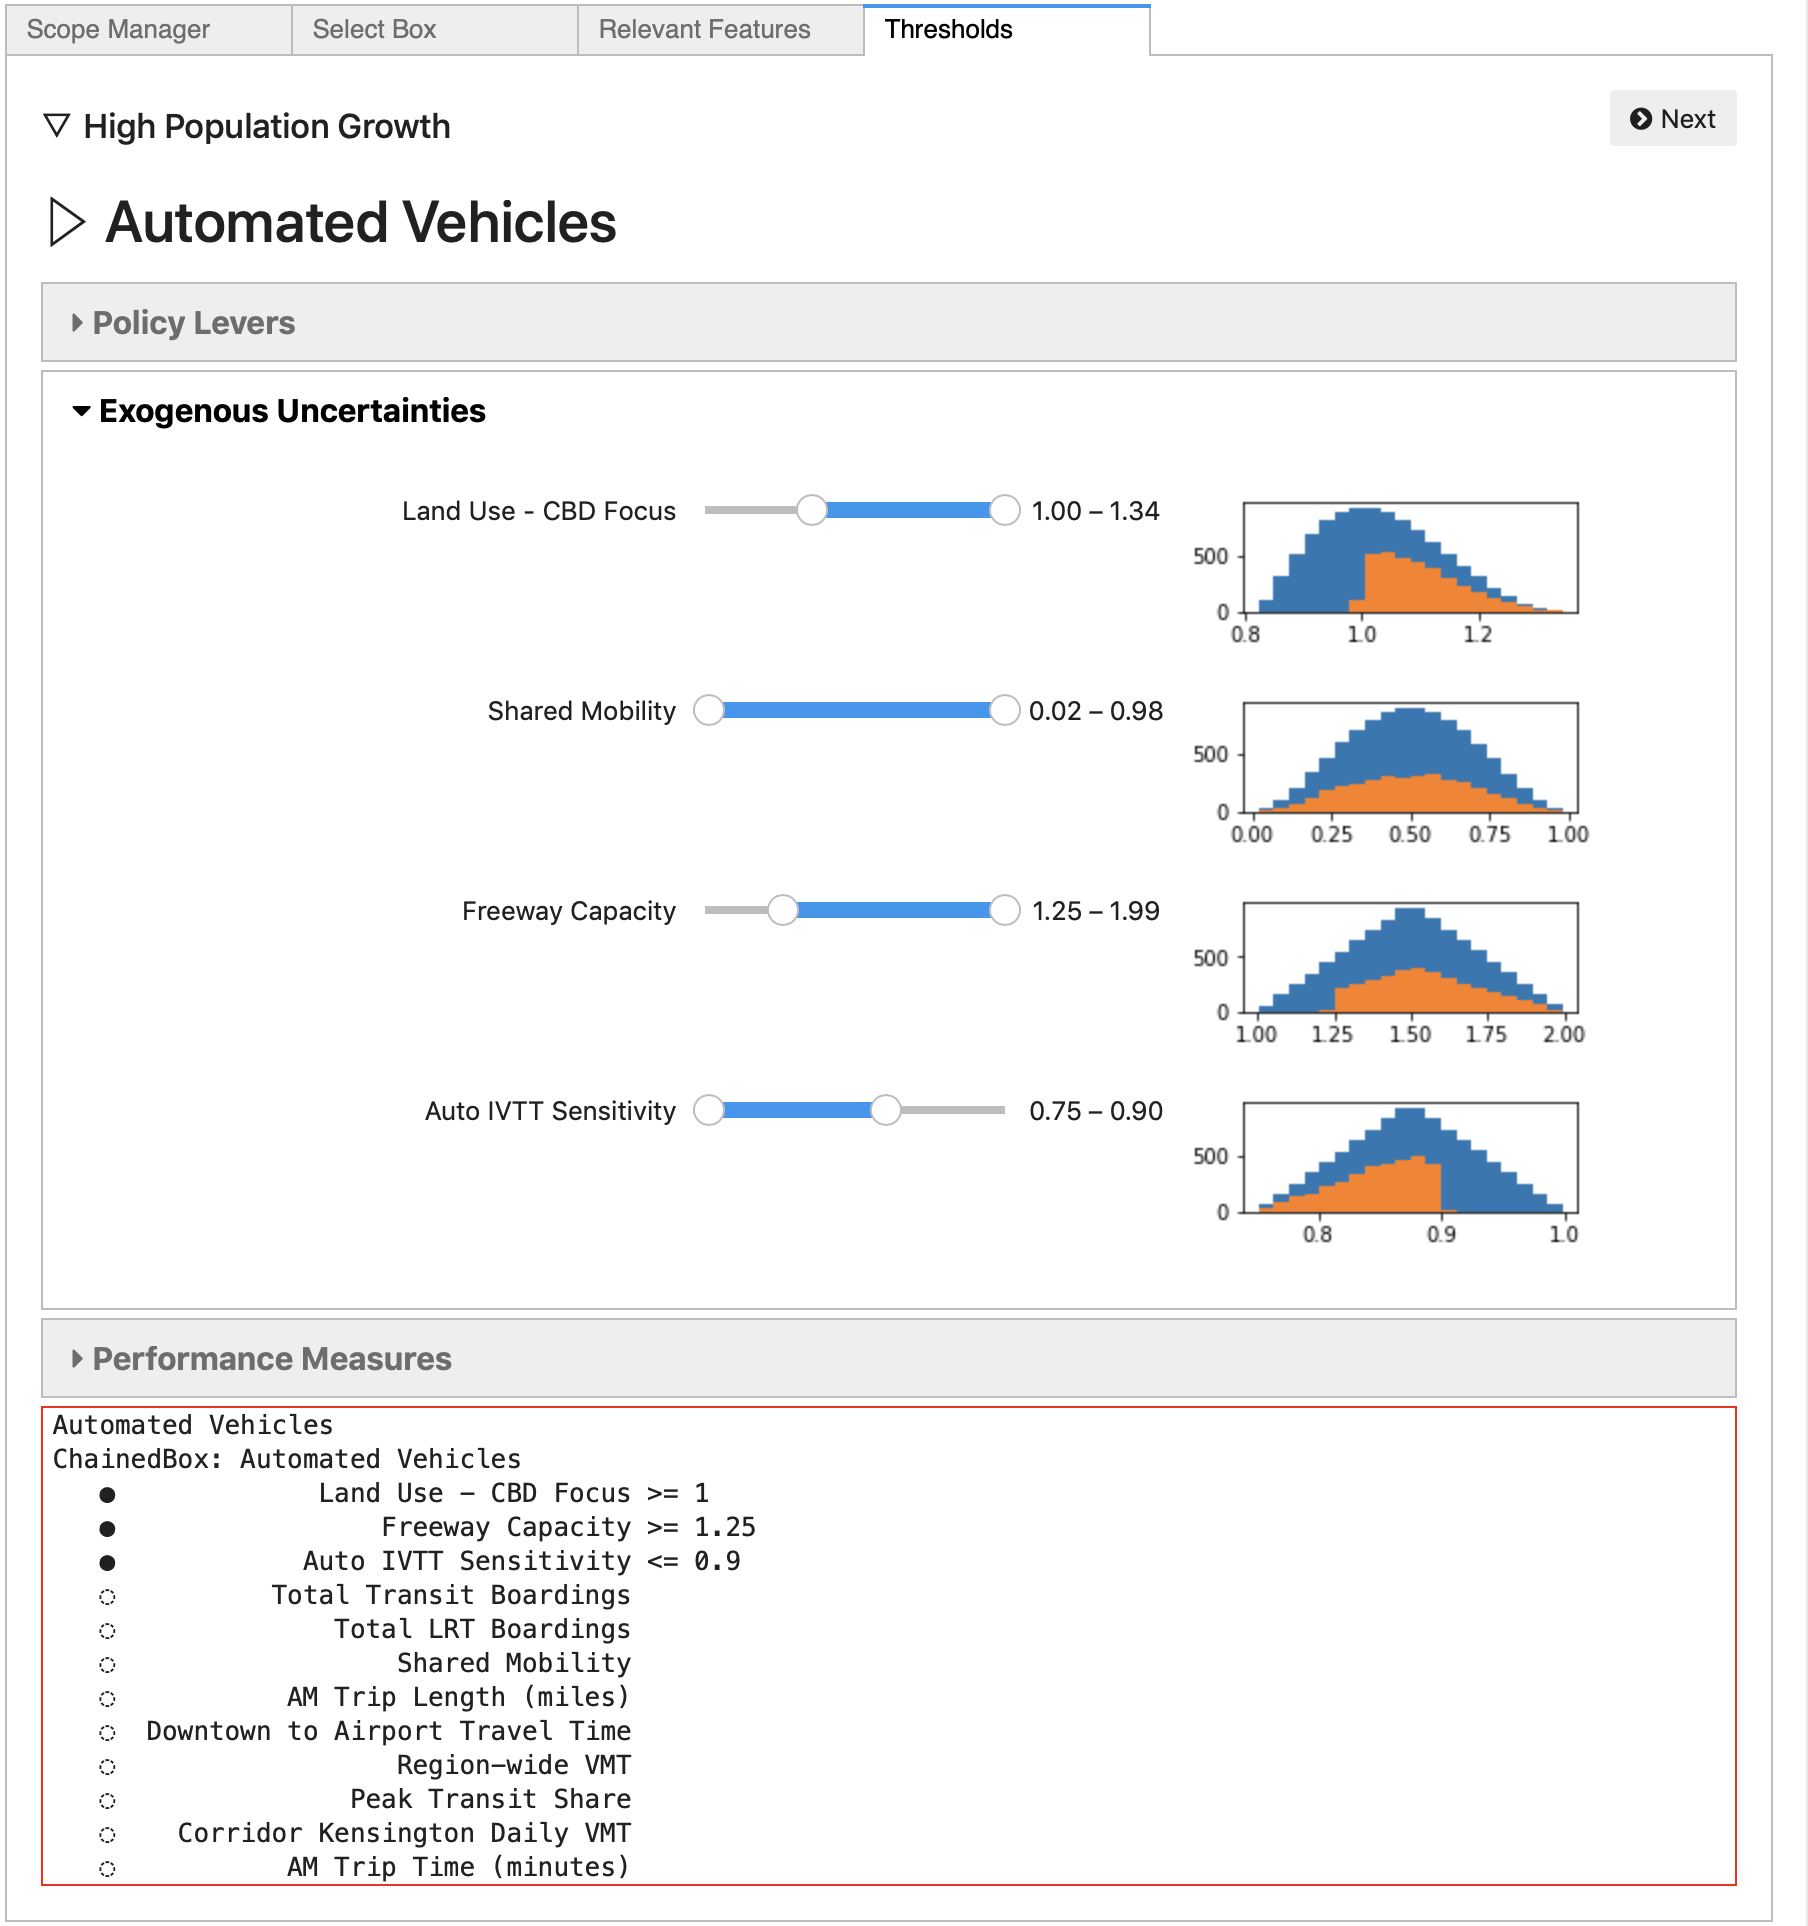This screenshot has height=1926, width=1808.
Task: Click the filled bullet beside Freeway Capacity >= 1.25
Action: click(108, 1529)
